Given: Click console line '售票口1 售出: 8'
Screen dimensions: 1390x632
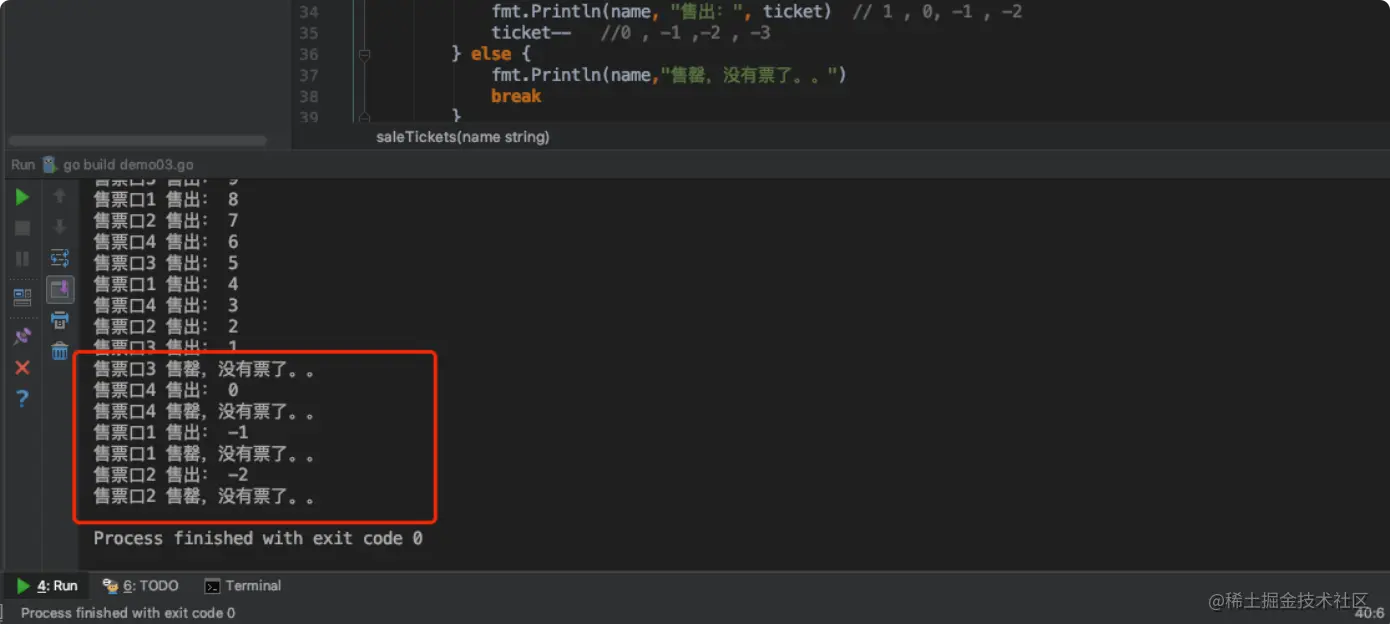Looking at the screenshot, I should click(166, 199).
